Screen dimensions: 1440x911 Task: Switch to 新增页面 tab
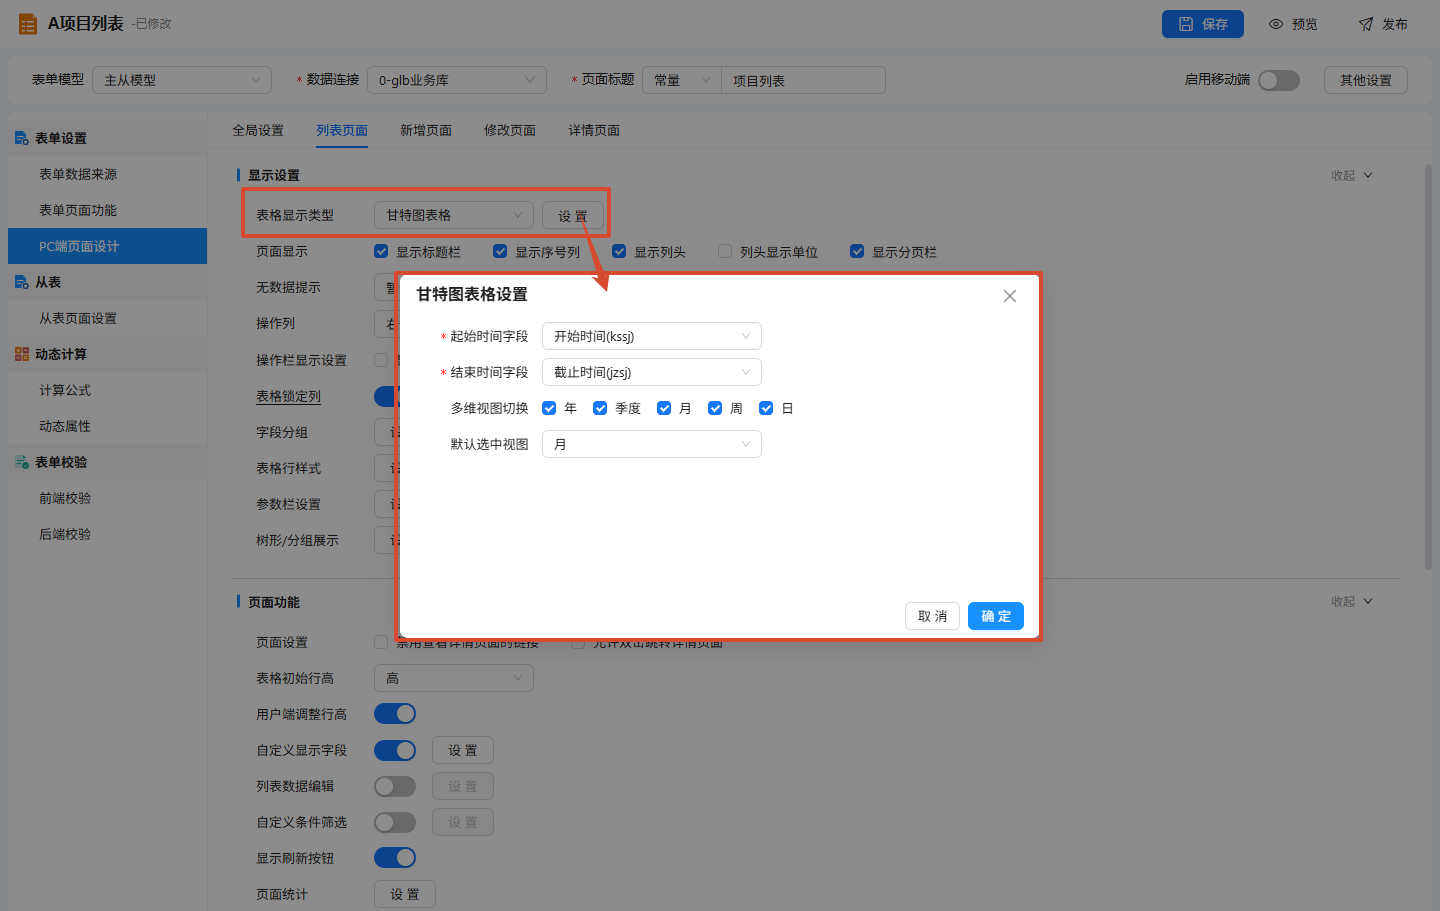pyautogui.click(x=426, y=130)
